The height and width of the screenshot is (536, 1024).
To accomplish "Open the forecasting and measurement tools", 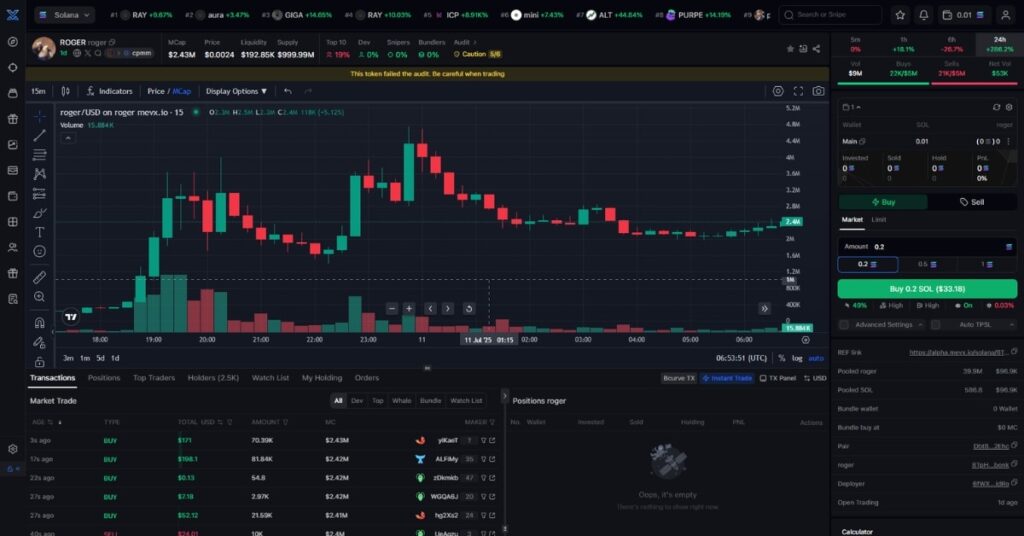I will coord(39,193).
